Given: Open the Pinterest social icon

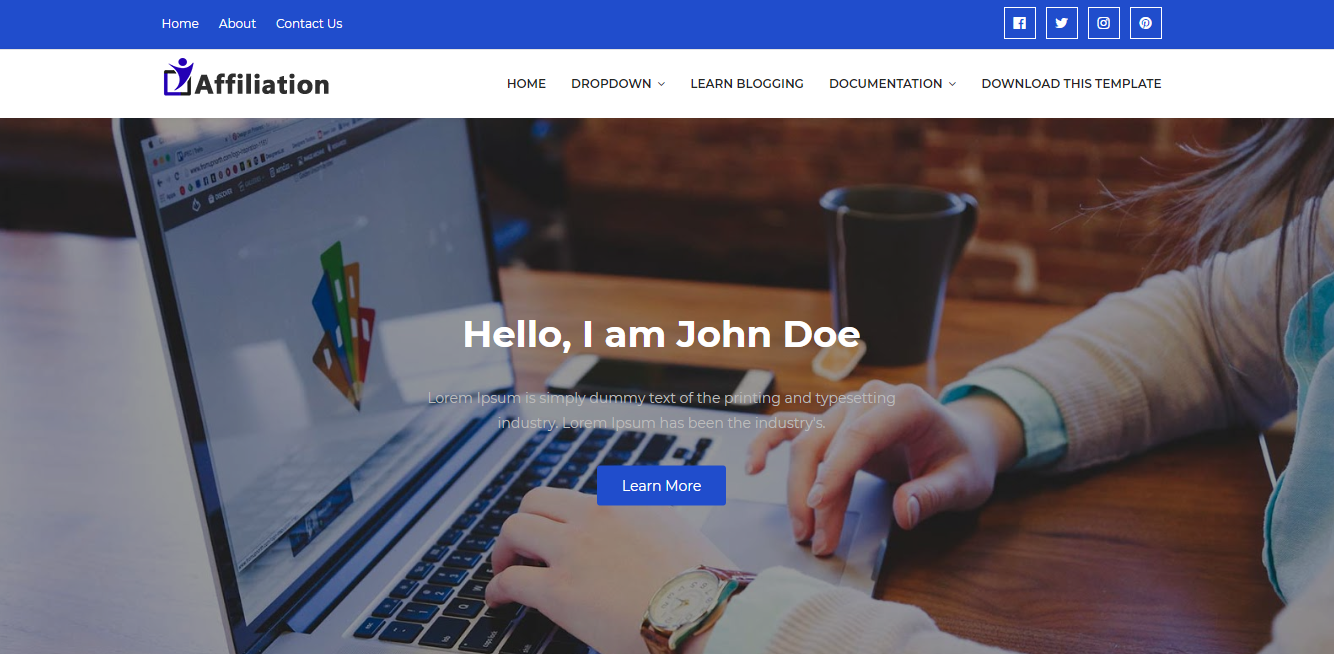Looking at the screenshot, I should 1145,23.
